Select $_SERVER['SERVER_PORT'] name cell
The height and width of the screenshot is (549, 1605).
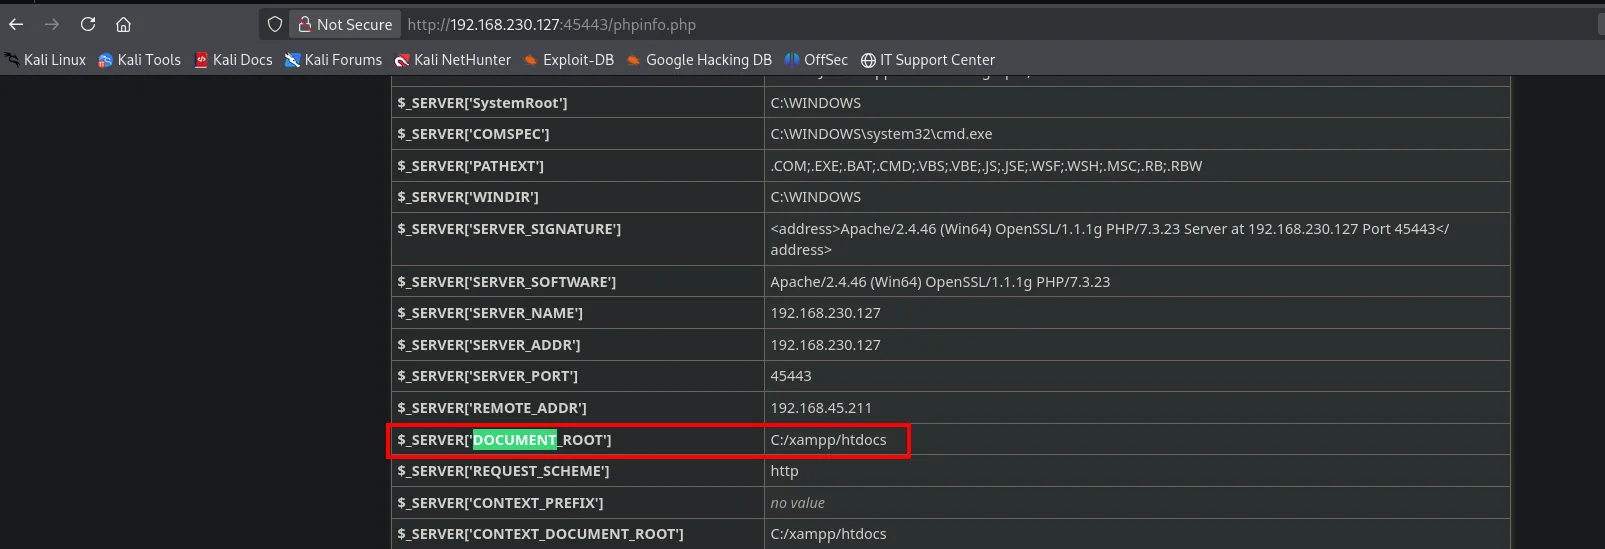coord(578,376)
